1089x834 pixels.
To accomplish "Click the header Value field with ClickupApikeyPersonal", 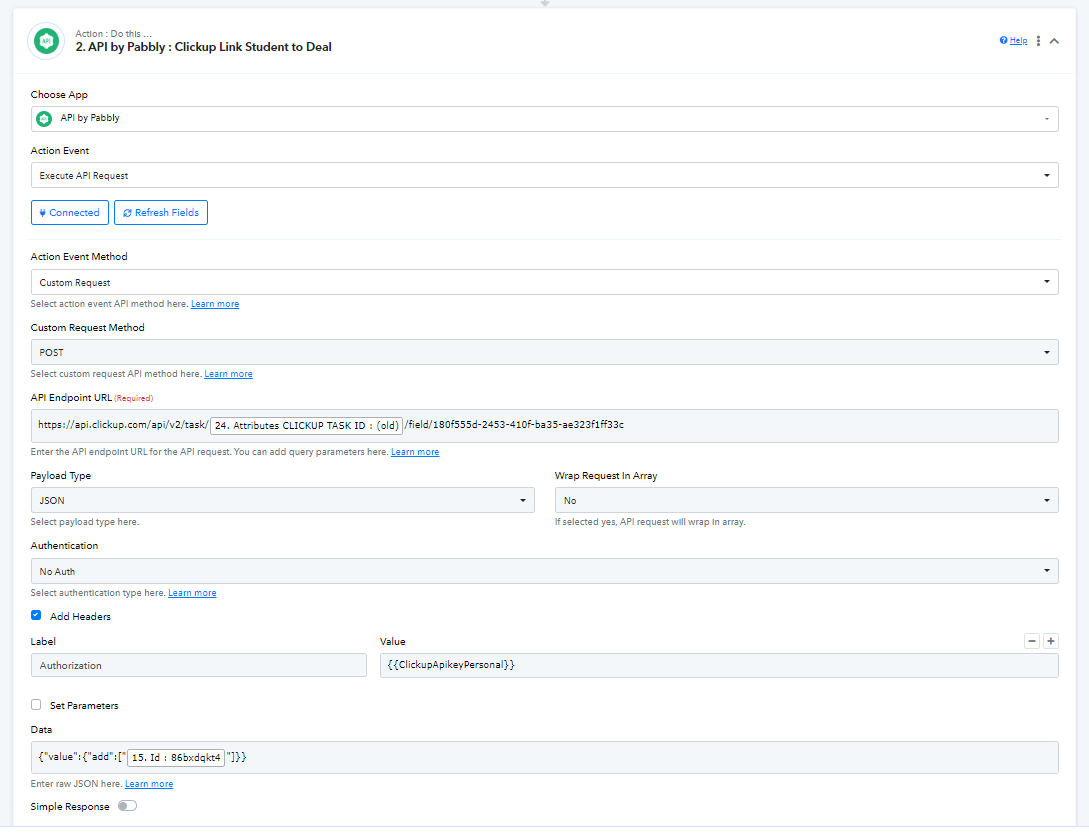I will (719, 665).
